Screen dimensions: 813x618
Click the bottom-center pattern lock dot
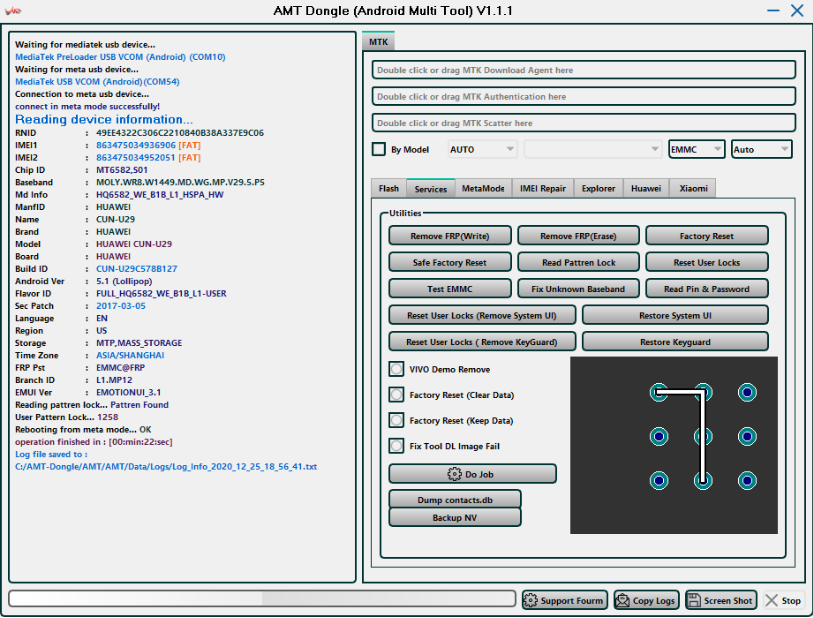click(x=703, y=481)
